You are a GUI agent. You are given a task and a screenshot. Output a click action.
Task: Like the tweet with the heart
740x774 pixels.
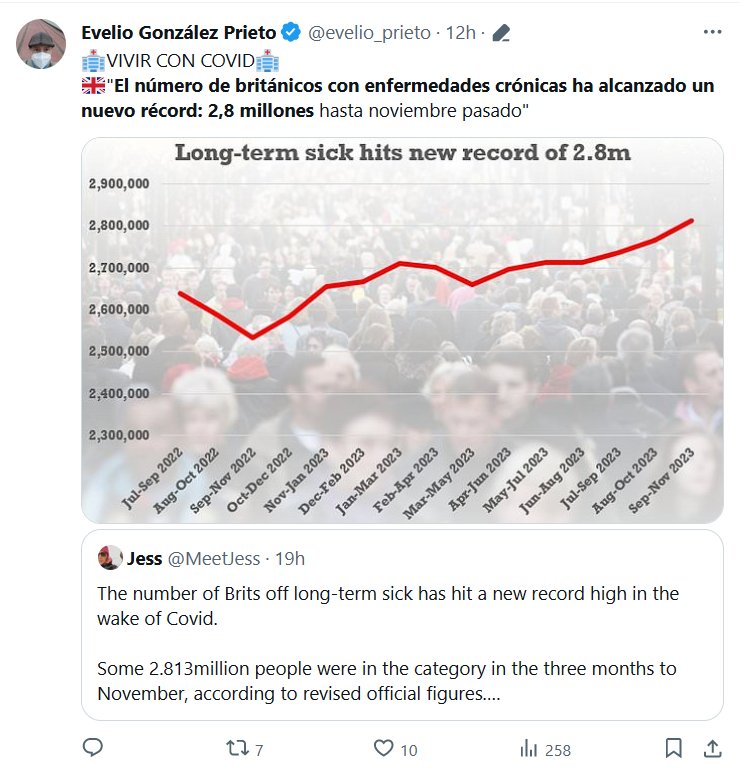tap(383, 748)
